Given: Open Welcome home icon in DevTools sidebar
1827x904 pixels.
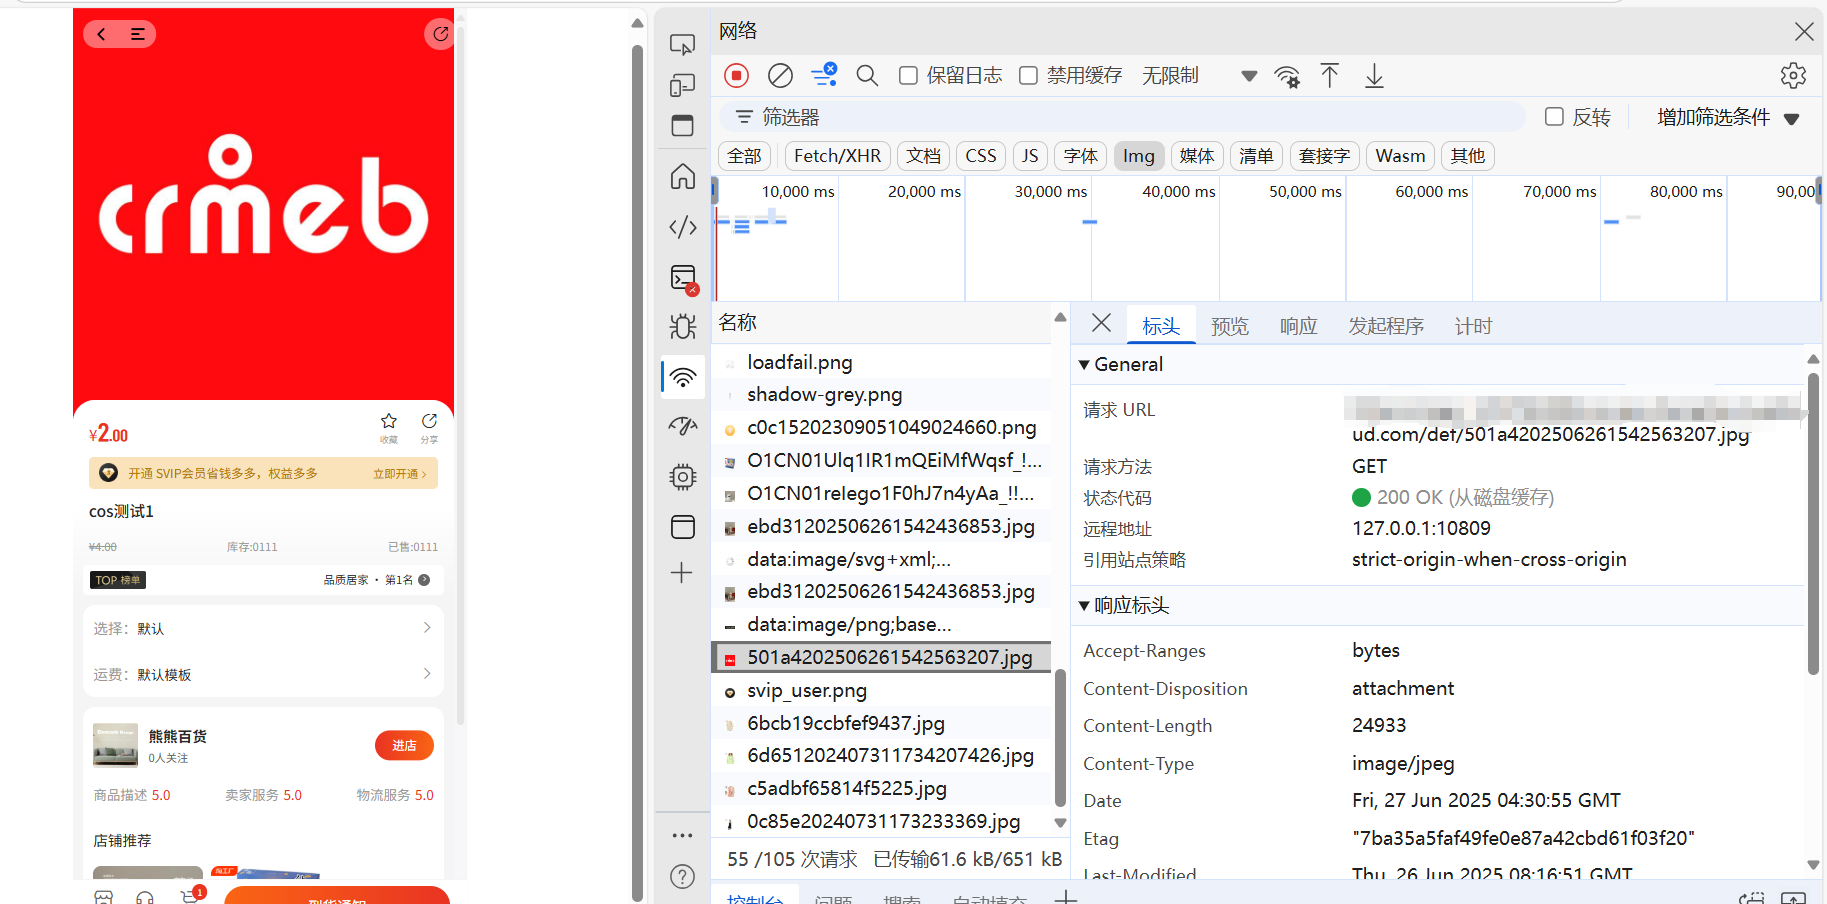Looking at the screenshot, I should 683,177.
